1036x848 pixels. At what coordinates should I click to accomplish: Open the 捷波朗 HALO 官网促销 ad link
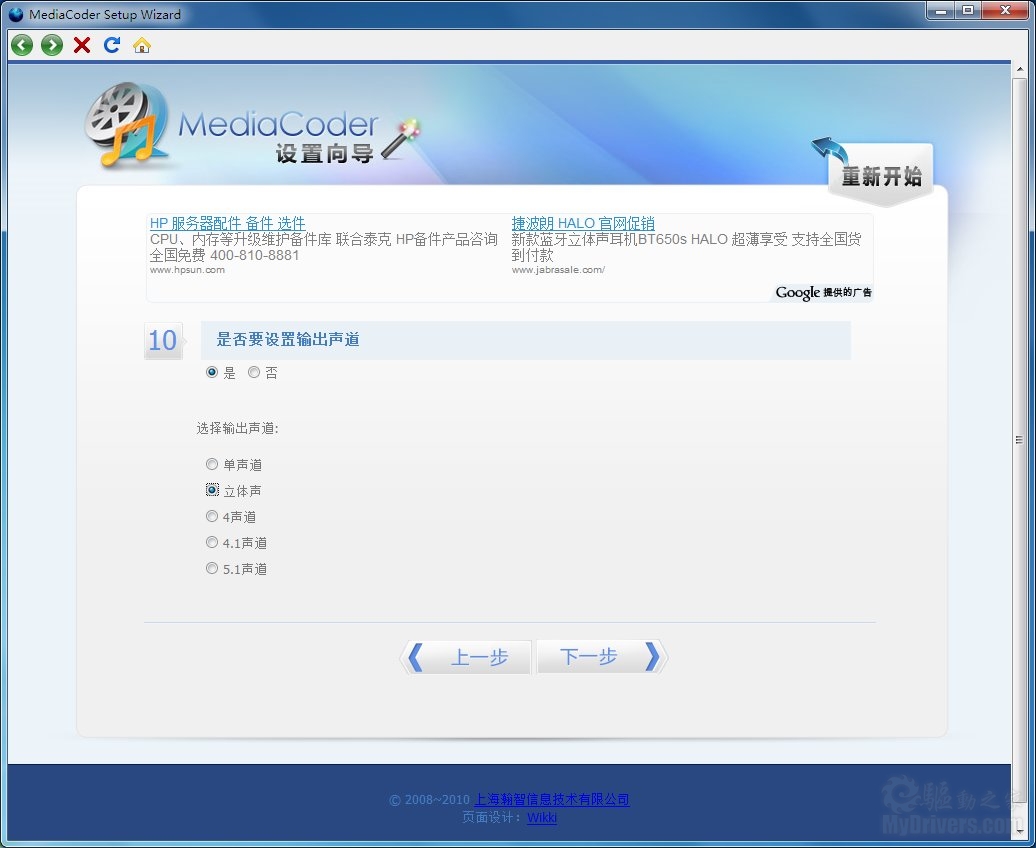pos(583,223)
